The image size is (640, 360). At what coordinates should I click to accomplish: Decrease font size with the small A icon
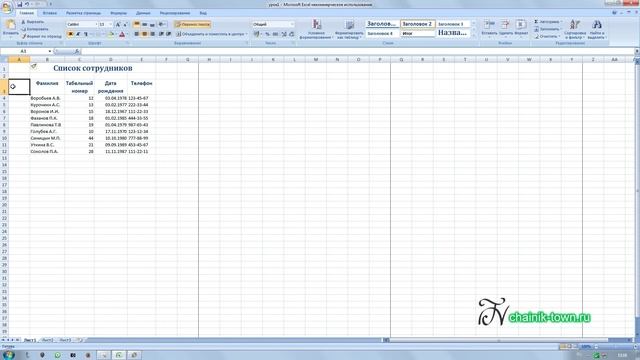coord(125,24)
